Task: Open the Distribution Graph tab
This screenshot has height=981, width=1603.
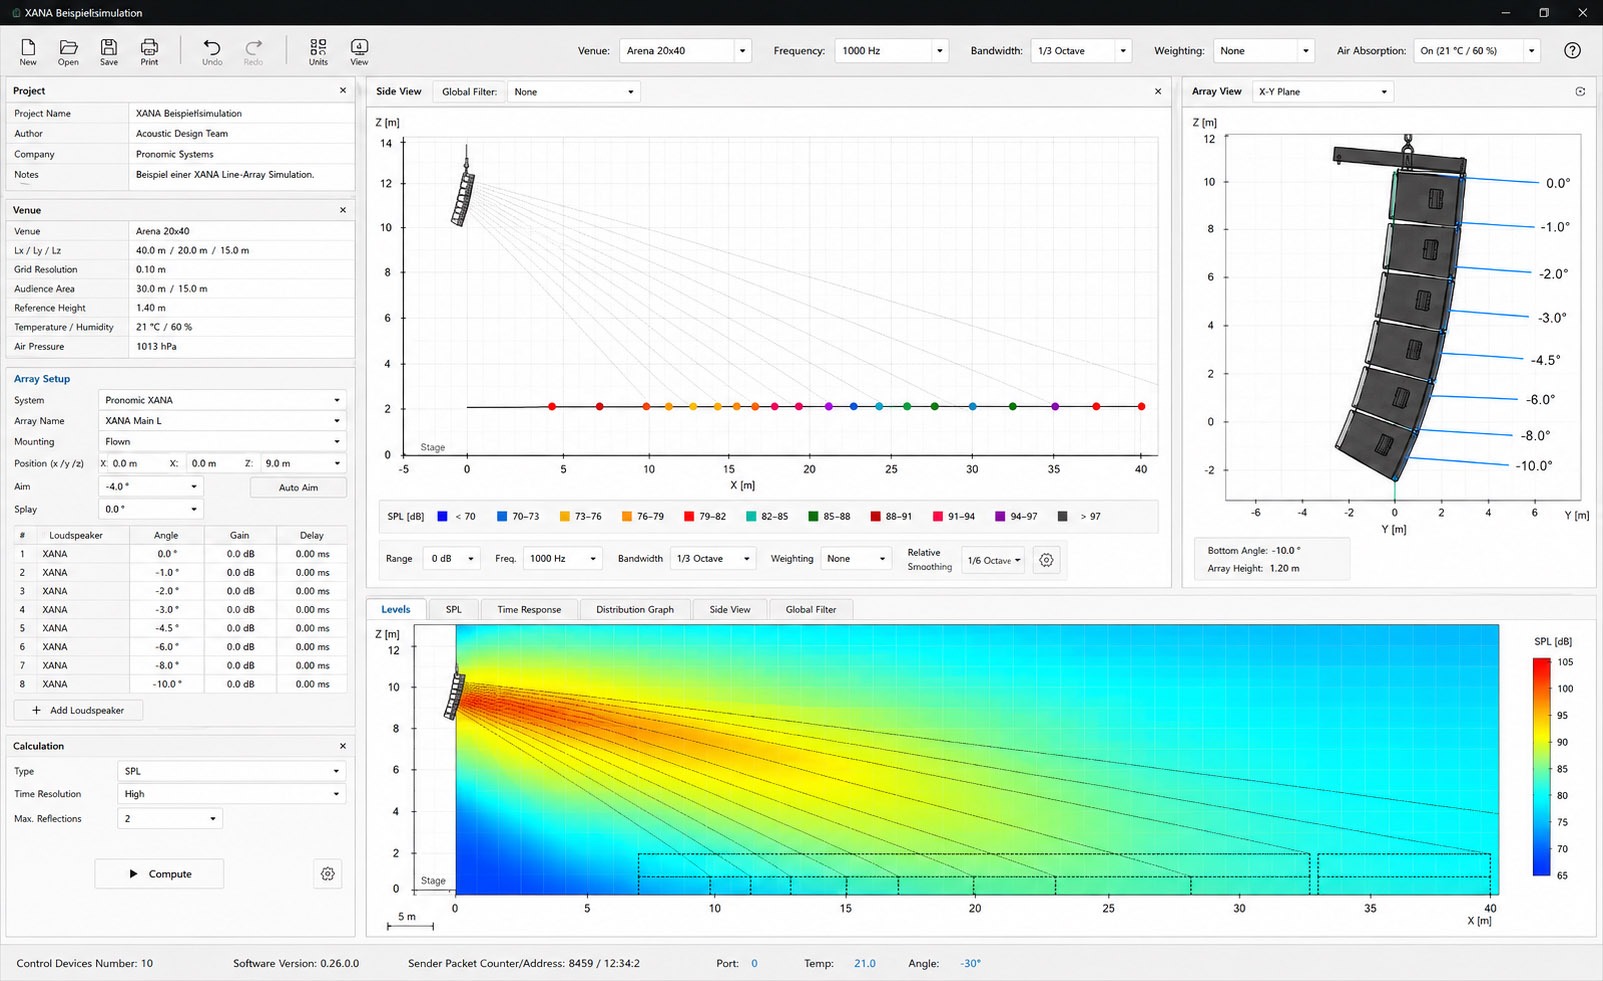Action: [635, 609]
